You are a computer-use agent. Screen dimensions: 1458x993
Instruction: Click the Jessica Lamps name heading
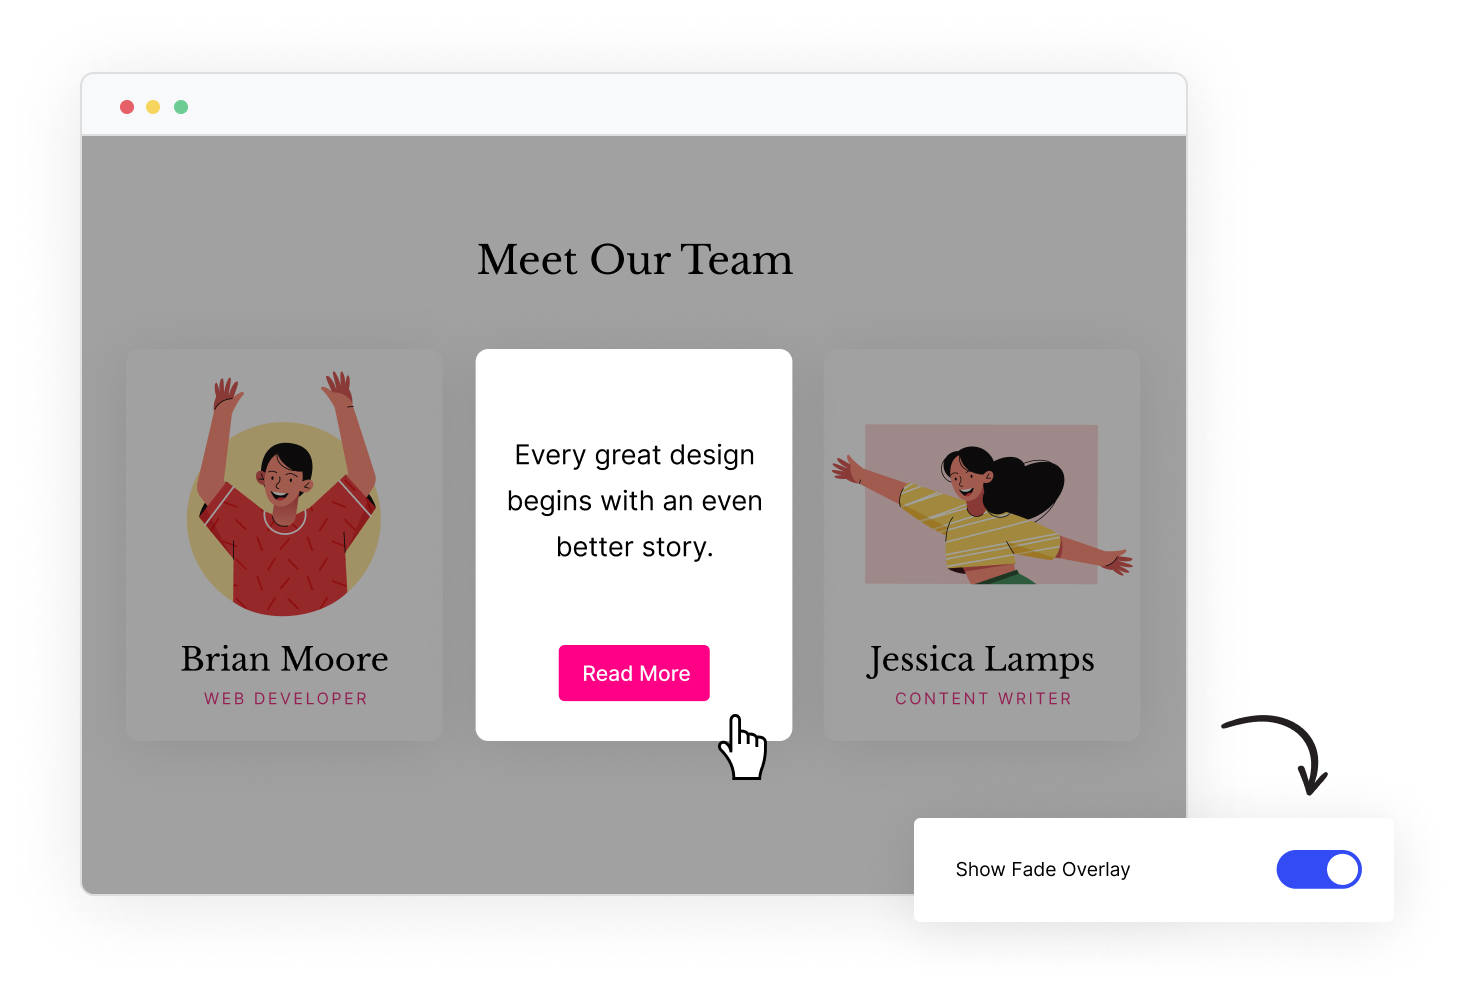981,660
